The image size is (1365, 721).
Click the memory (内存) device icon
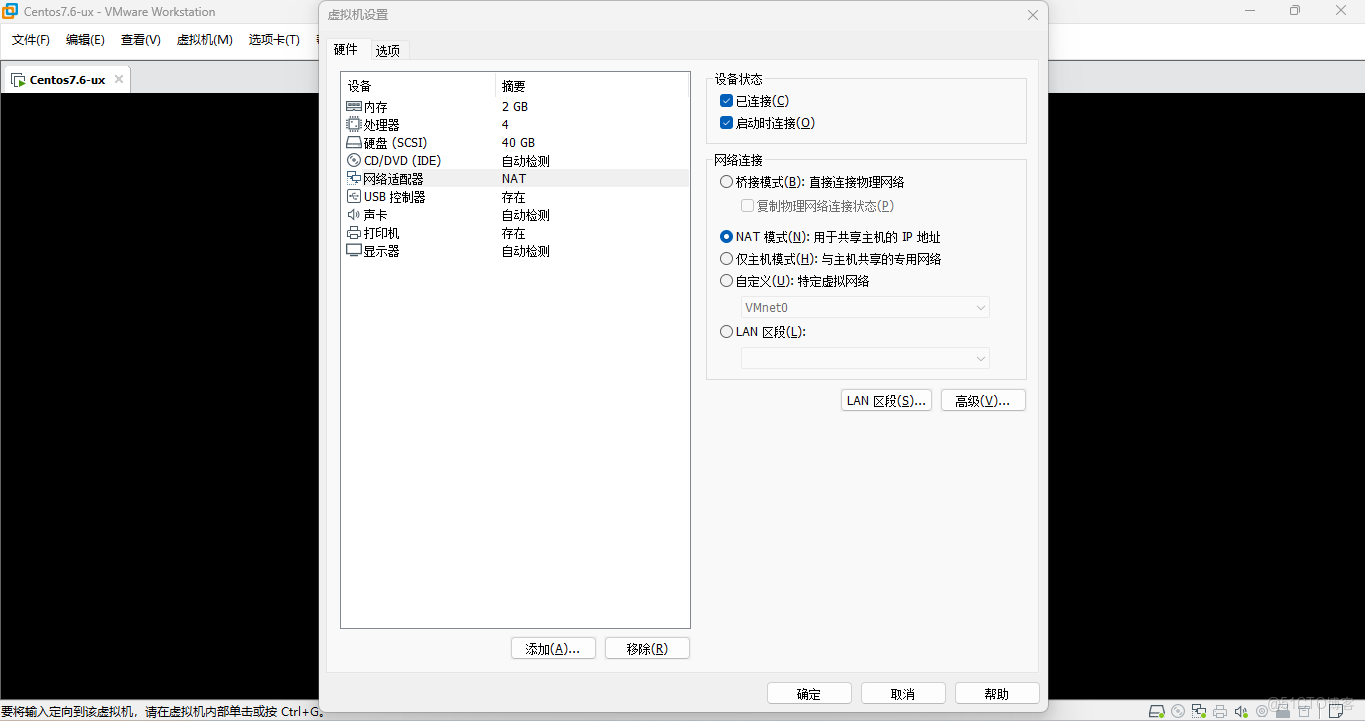pos(354,107)
